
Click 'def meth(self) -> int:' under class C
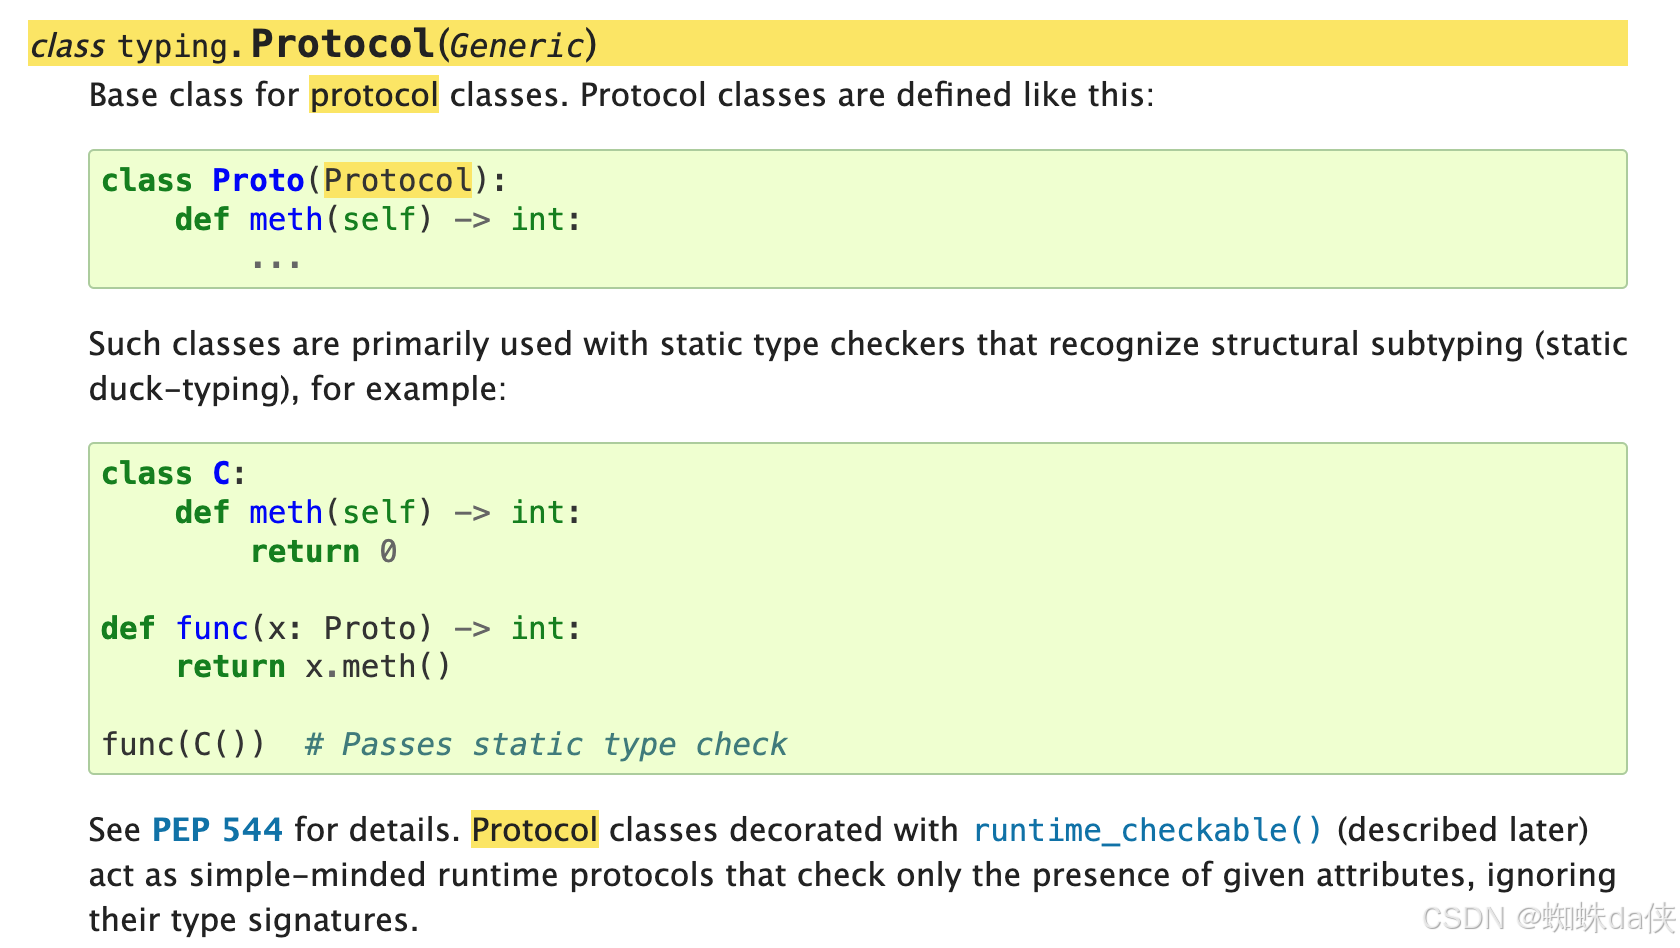pyautogui.click(x=378, y=512)
